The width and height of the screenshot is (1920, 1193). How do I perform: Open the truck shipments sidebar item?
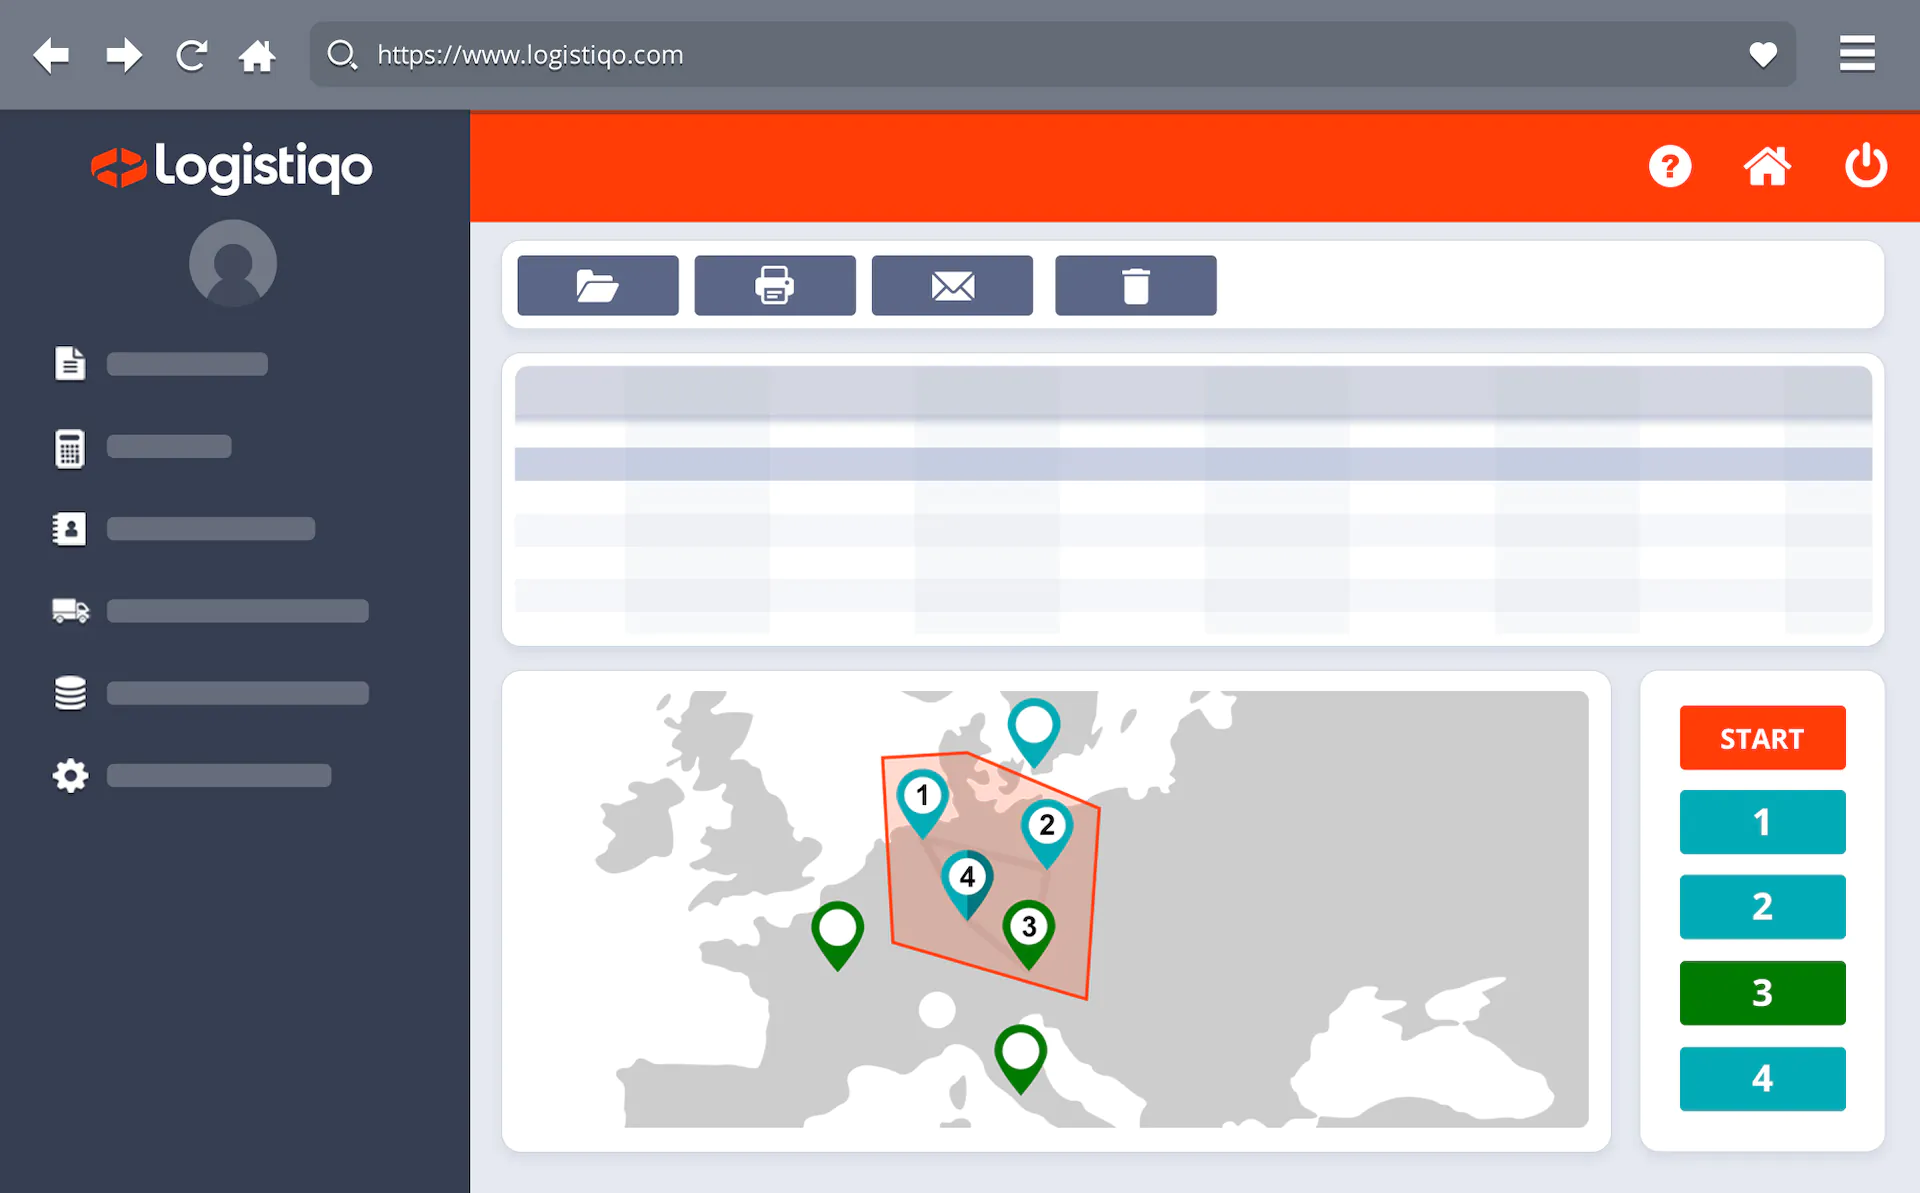pyautogui.click(x=70, y=610)
